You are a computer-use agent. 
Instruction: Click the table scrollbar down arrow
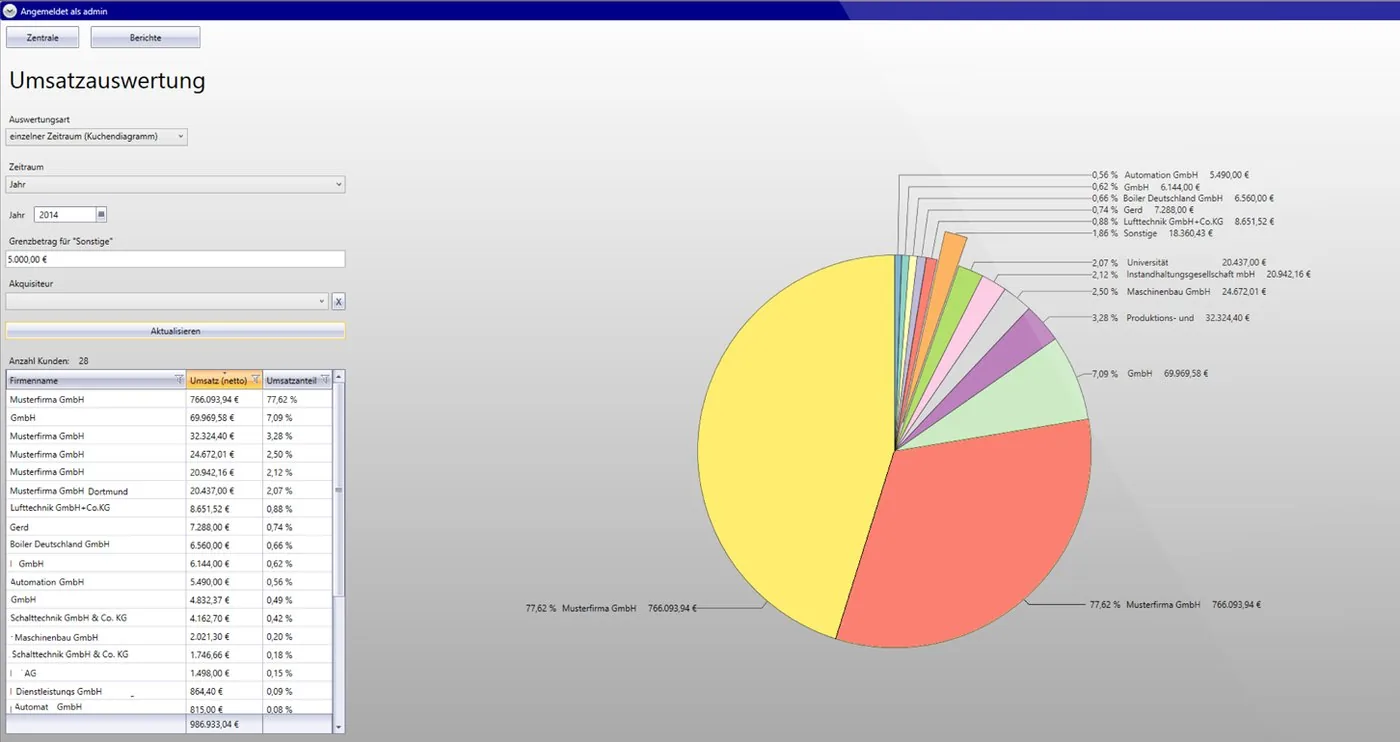tap(338, 726)
